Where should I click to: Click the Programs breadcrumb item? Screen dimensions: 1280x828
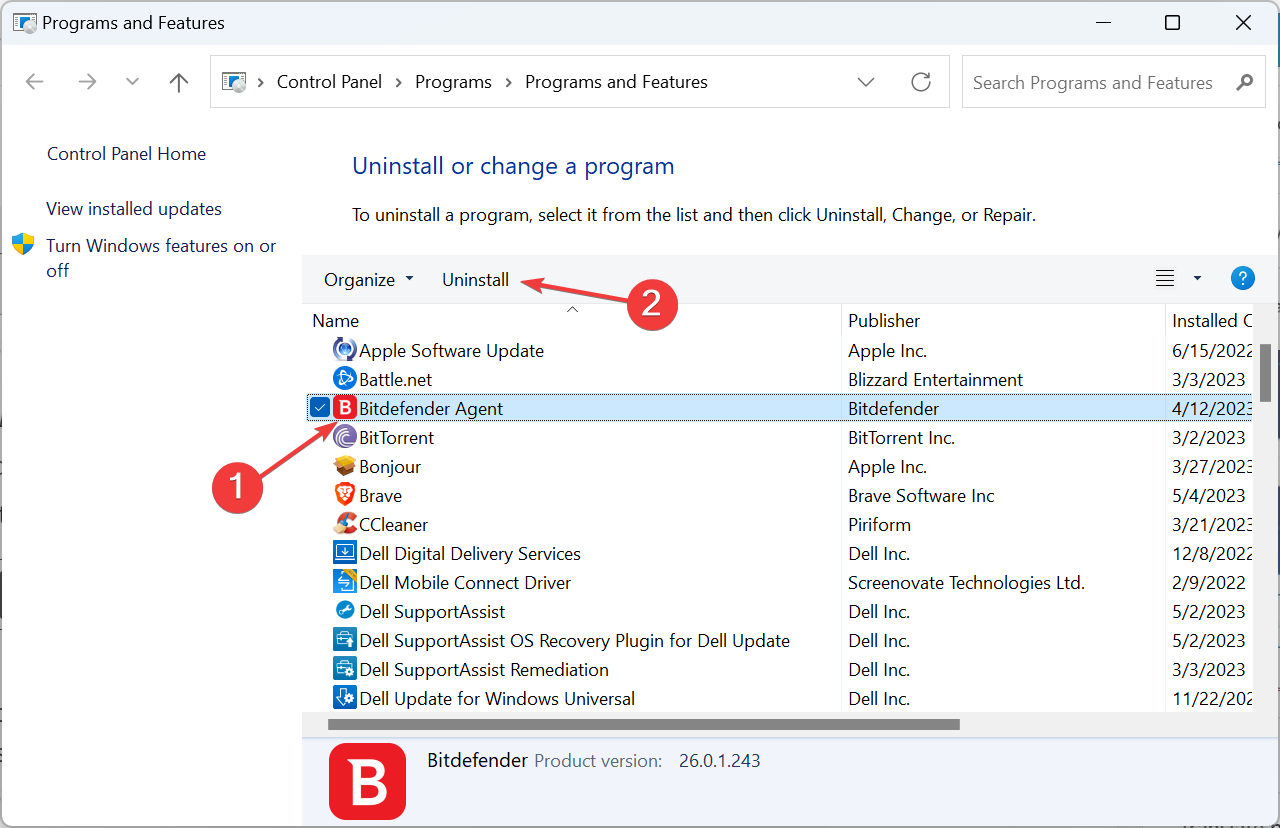coord(453,82)
